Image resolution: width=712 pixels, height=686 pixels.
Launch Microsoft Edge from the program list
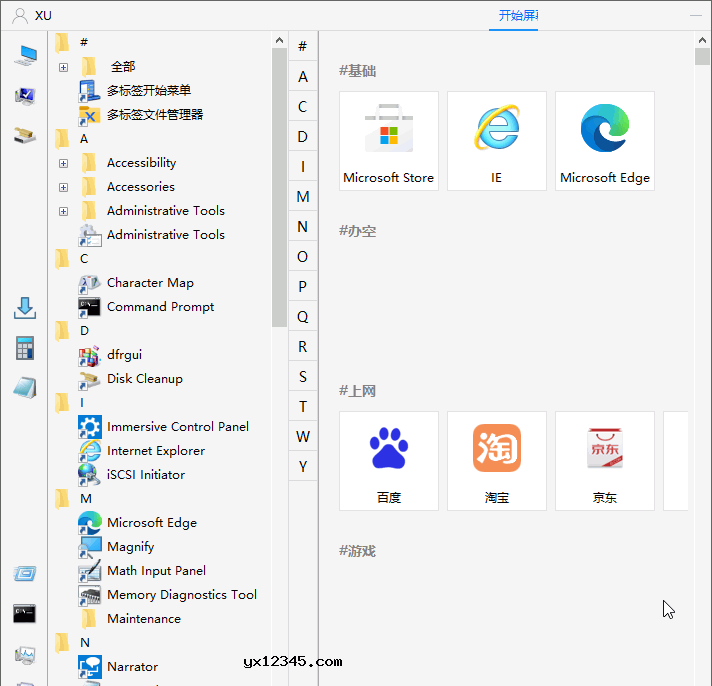138,523
